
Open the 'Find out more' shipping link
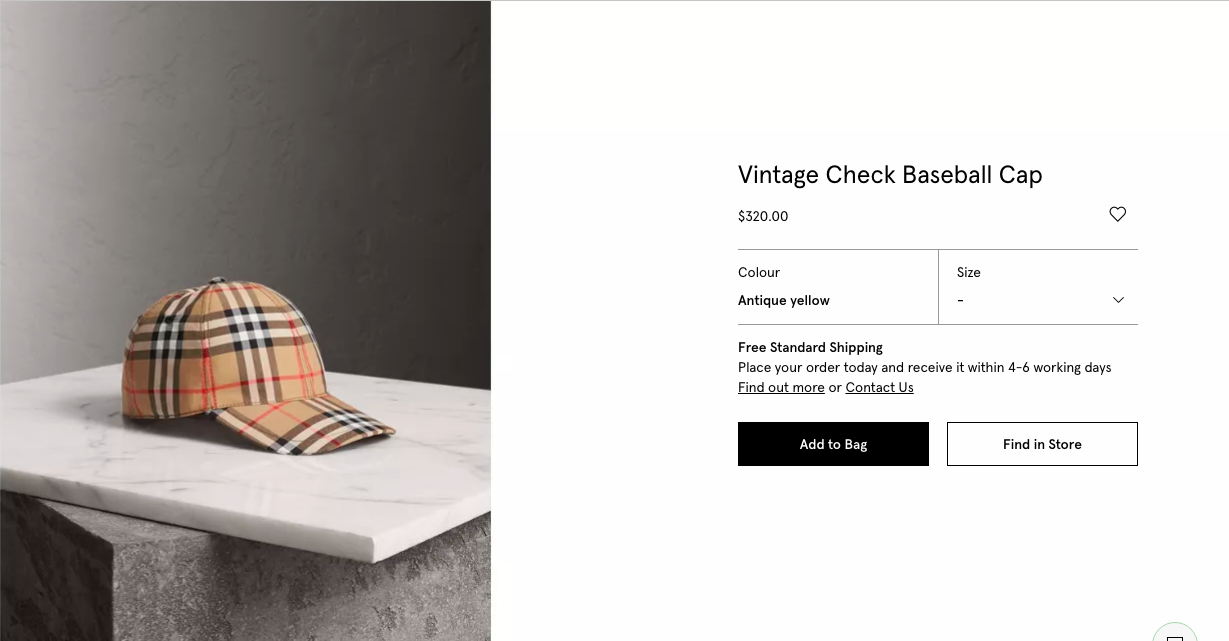point(781,388)
